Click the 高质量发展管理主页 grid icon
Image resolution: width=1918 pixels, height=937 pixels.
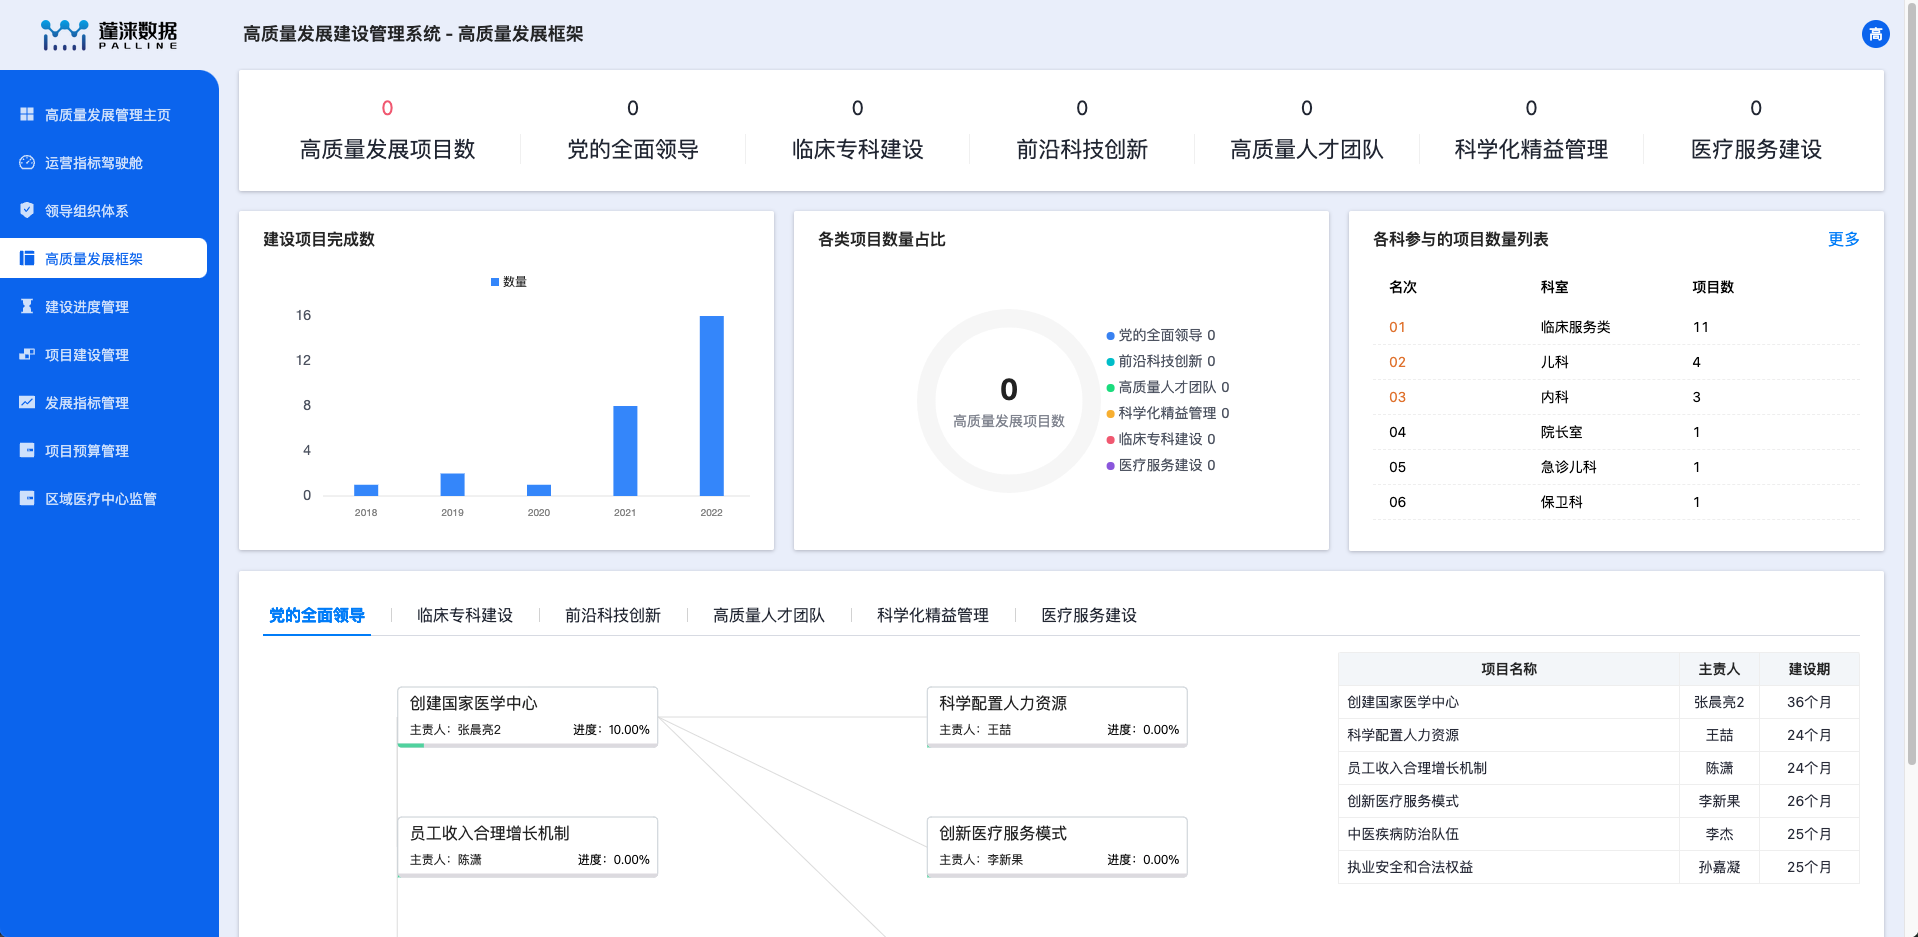coord(27,114)
